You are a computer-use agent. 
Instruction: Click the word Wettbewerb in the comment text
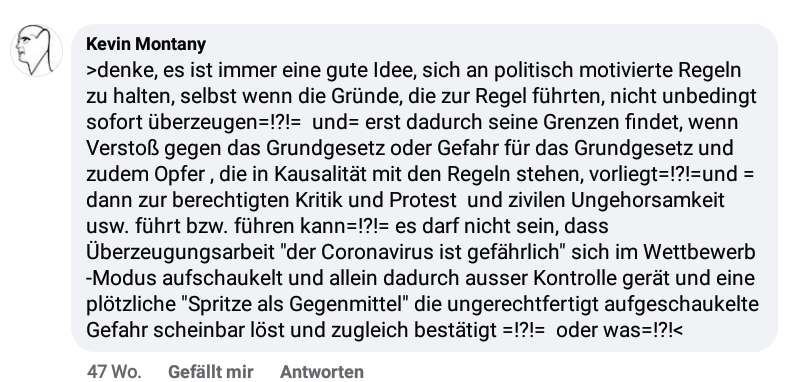[699, 252]
